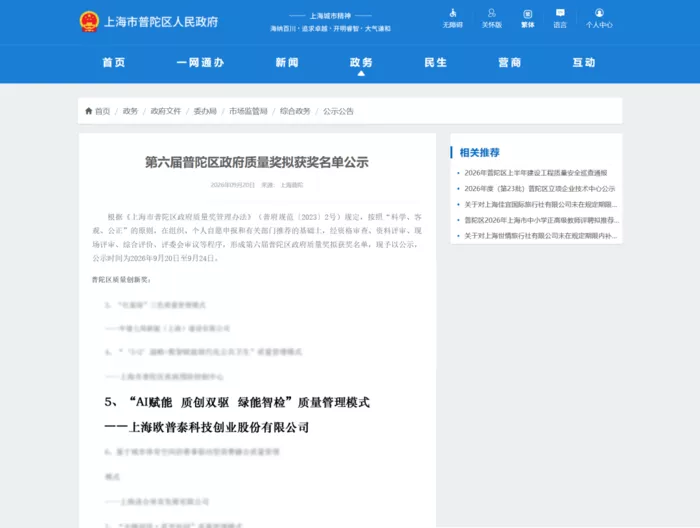Select 政务 navigation item
Screen dimensions: 700x528
[361, 62]
